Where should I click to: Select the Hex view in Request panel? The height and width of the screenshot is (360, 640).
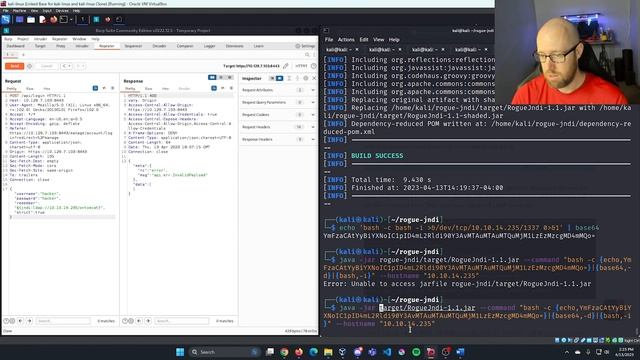point(47,89)
